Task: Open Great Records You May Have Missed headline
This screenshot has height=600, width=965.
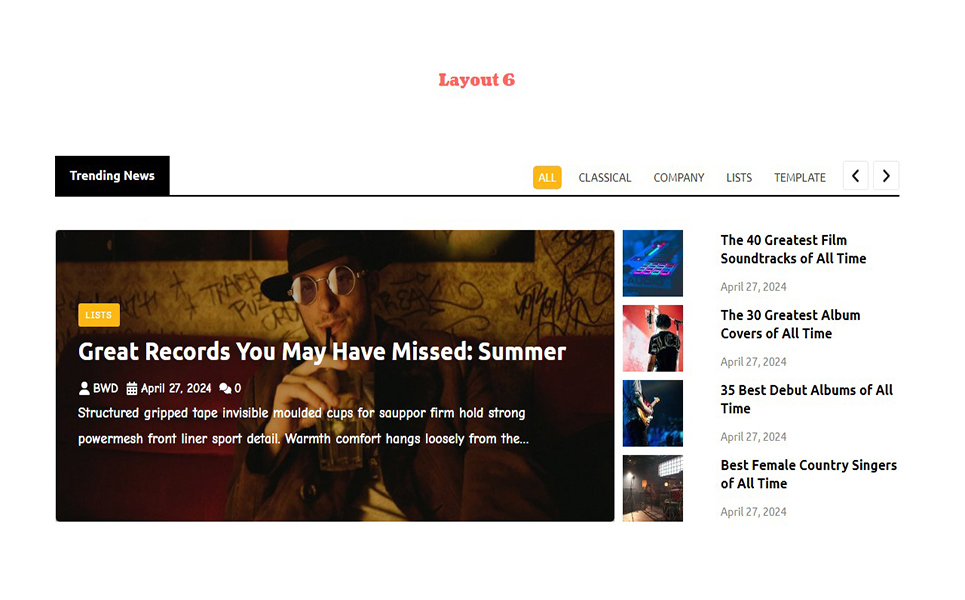Action: [x=322, y=351]
